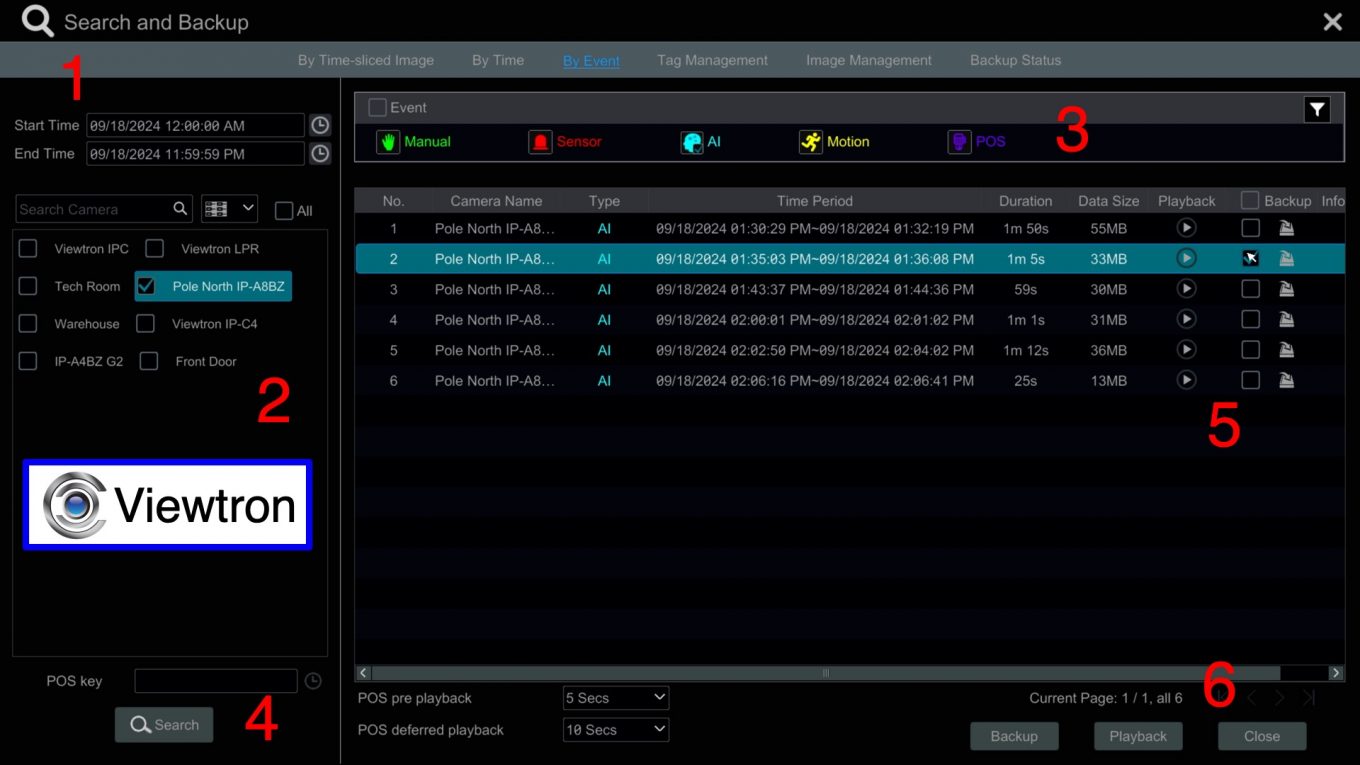Switch to the By Time tab
Viewport: 1360px width, 765px height.
tap(497, 60)
